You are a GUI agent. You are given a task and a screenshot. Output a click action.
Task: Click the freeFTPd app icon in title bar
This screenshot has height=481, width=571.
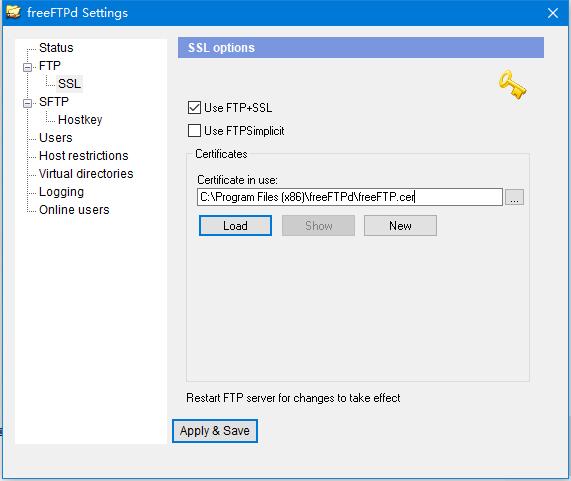click(x=13, y=12)
